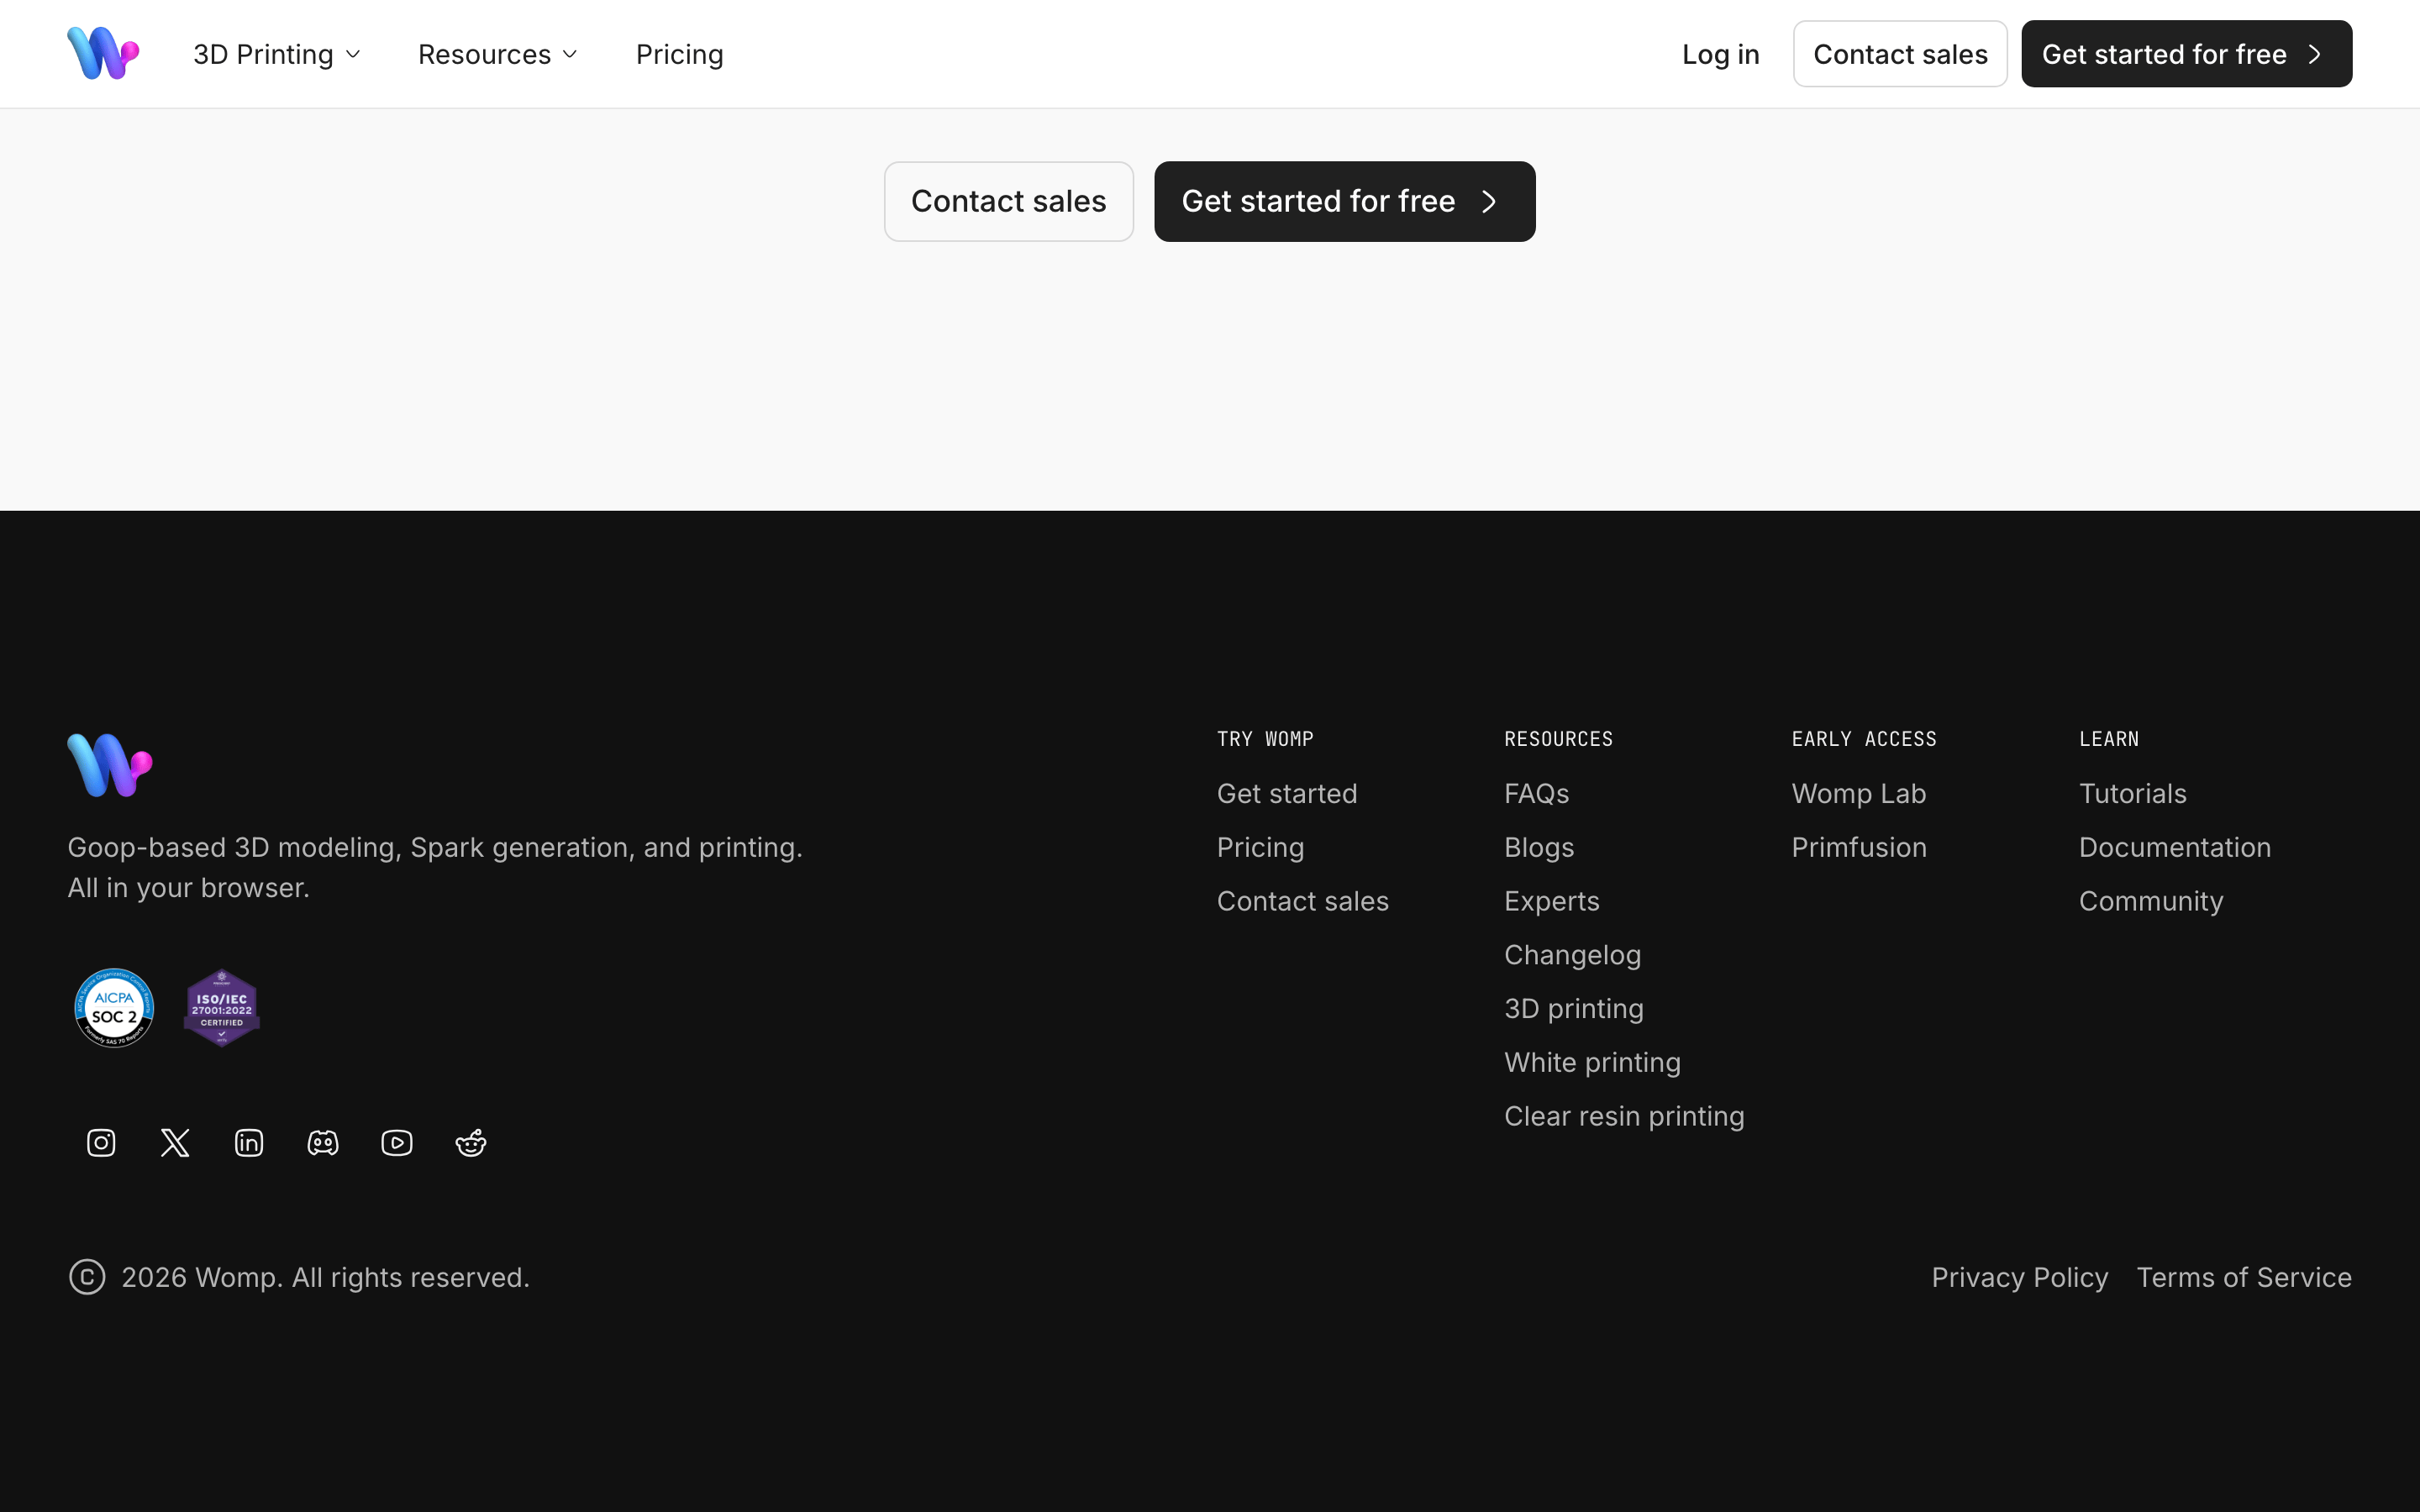Expand the 3D Printing dropdown menu
This screenshot has height=1512, width=2420.
click(277, 54)
